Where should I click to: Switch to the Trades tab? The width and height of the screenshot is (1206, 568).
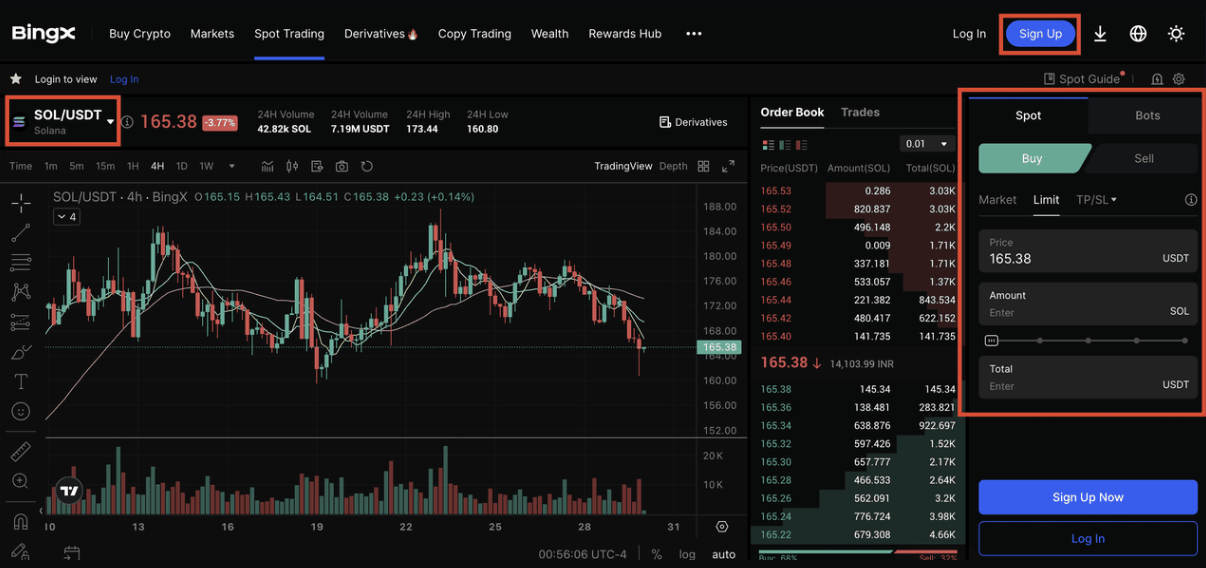pyautogui.click(x=860, y=112)
